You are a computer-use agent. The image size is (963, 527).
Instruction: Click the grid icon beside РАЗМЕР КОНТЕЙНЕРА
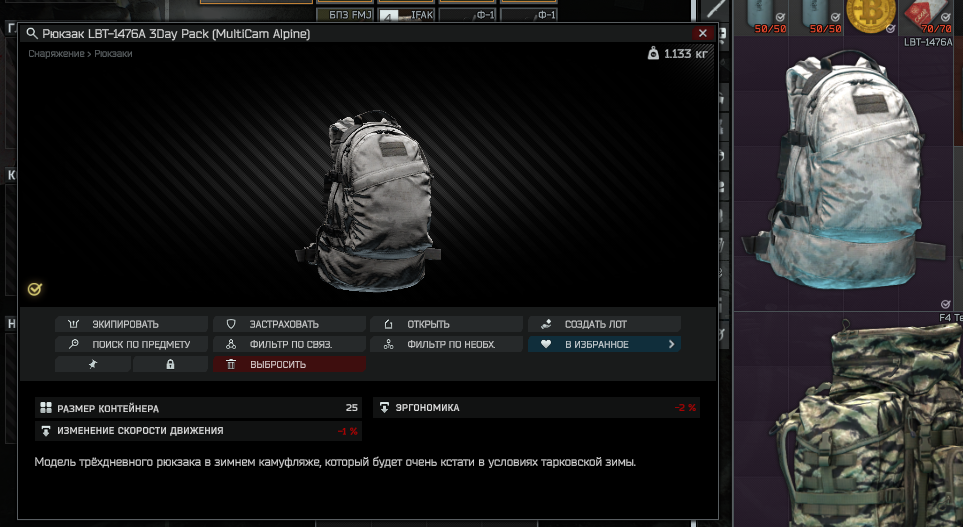pos(45,407)
